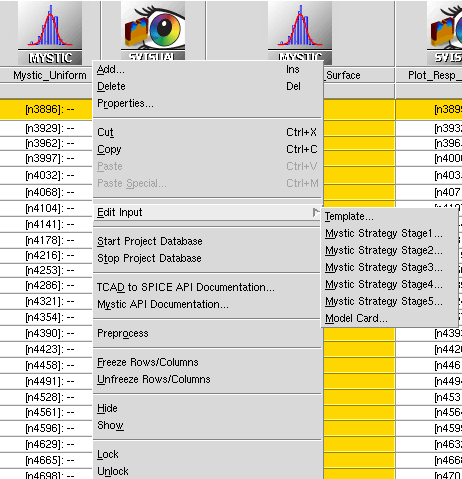The image size is (462, 479).
Task: Select node cell [n4596]
Action: tap(46, 428)
